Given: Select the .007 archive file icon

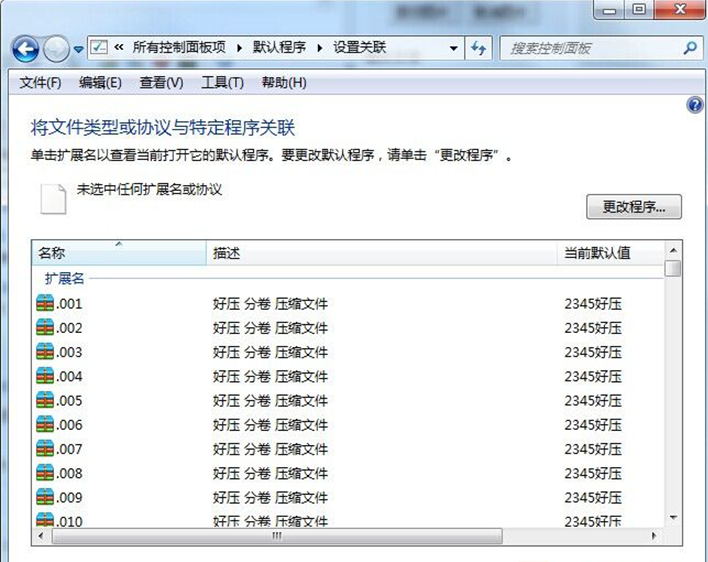Looking at the screenshot, I should (45, 449).
